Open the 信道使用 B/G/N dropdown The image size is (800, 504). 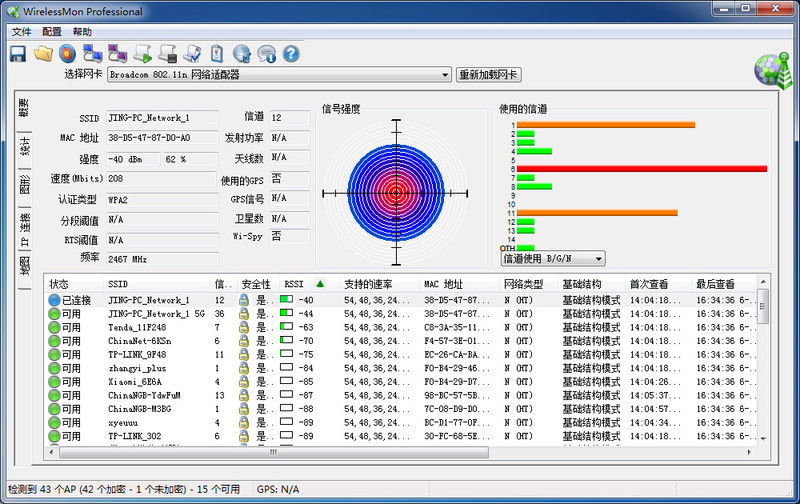click(x=599, y=259)
